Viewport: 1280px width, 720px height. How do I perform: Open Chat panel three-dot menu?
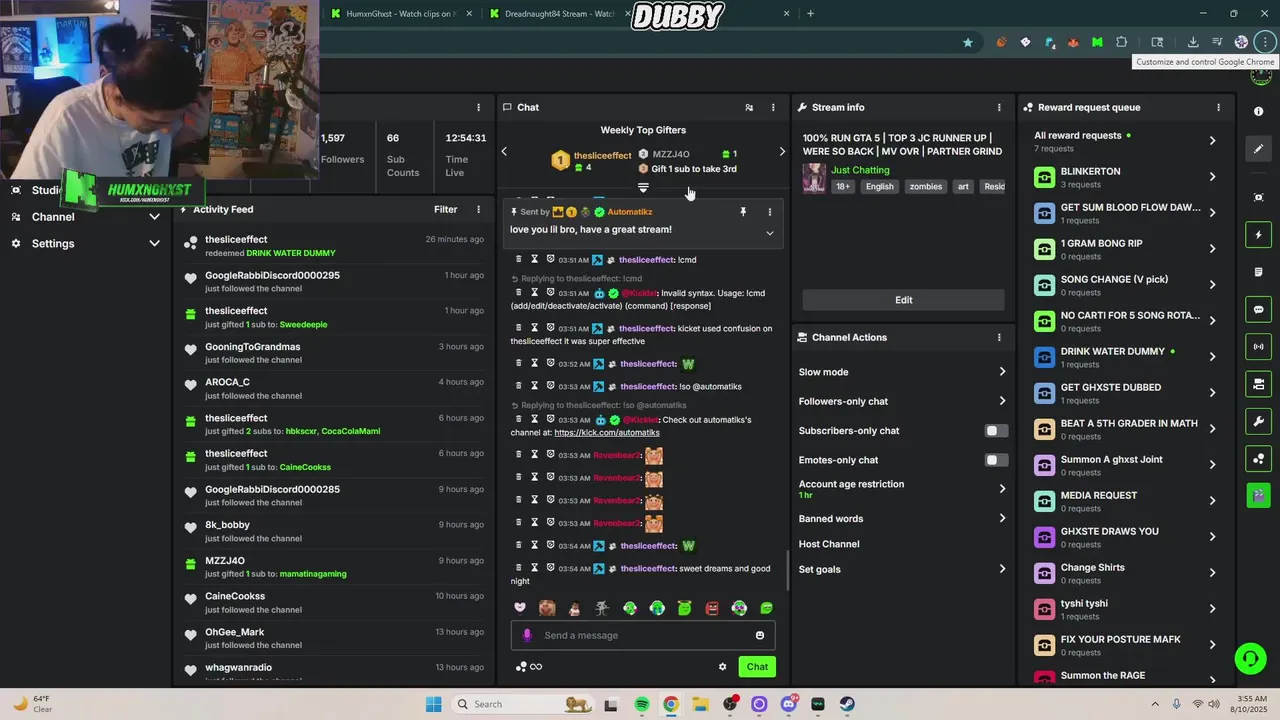click(773, 107)
